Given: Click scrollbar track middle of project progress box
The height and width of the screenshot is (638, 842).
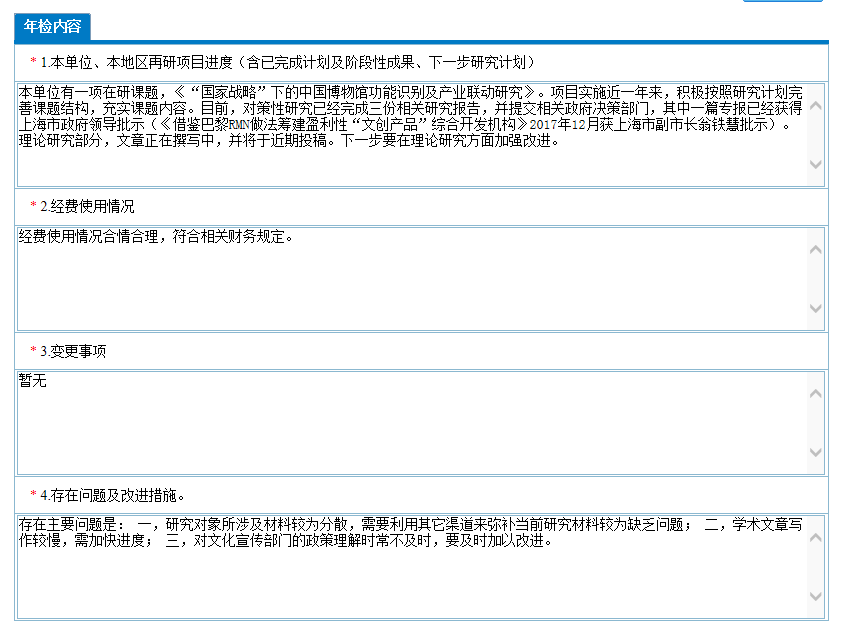Looking at the screenshot, I should click(x=815, y=135).
